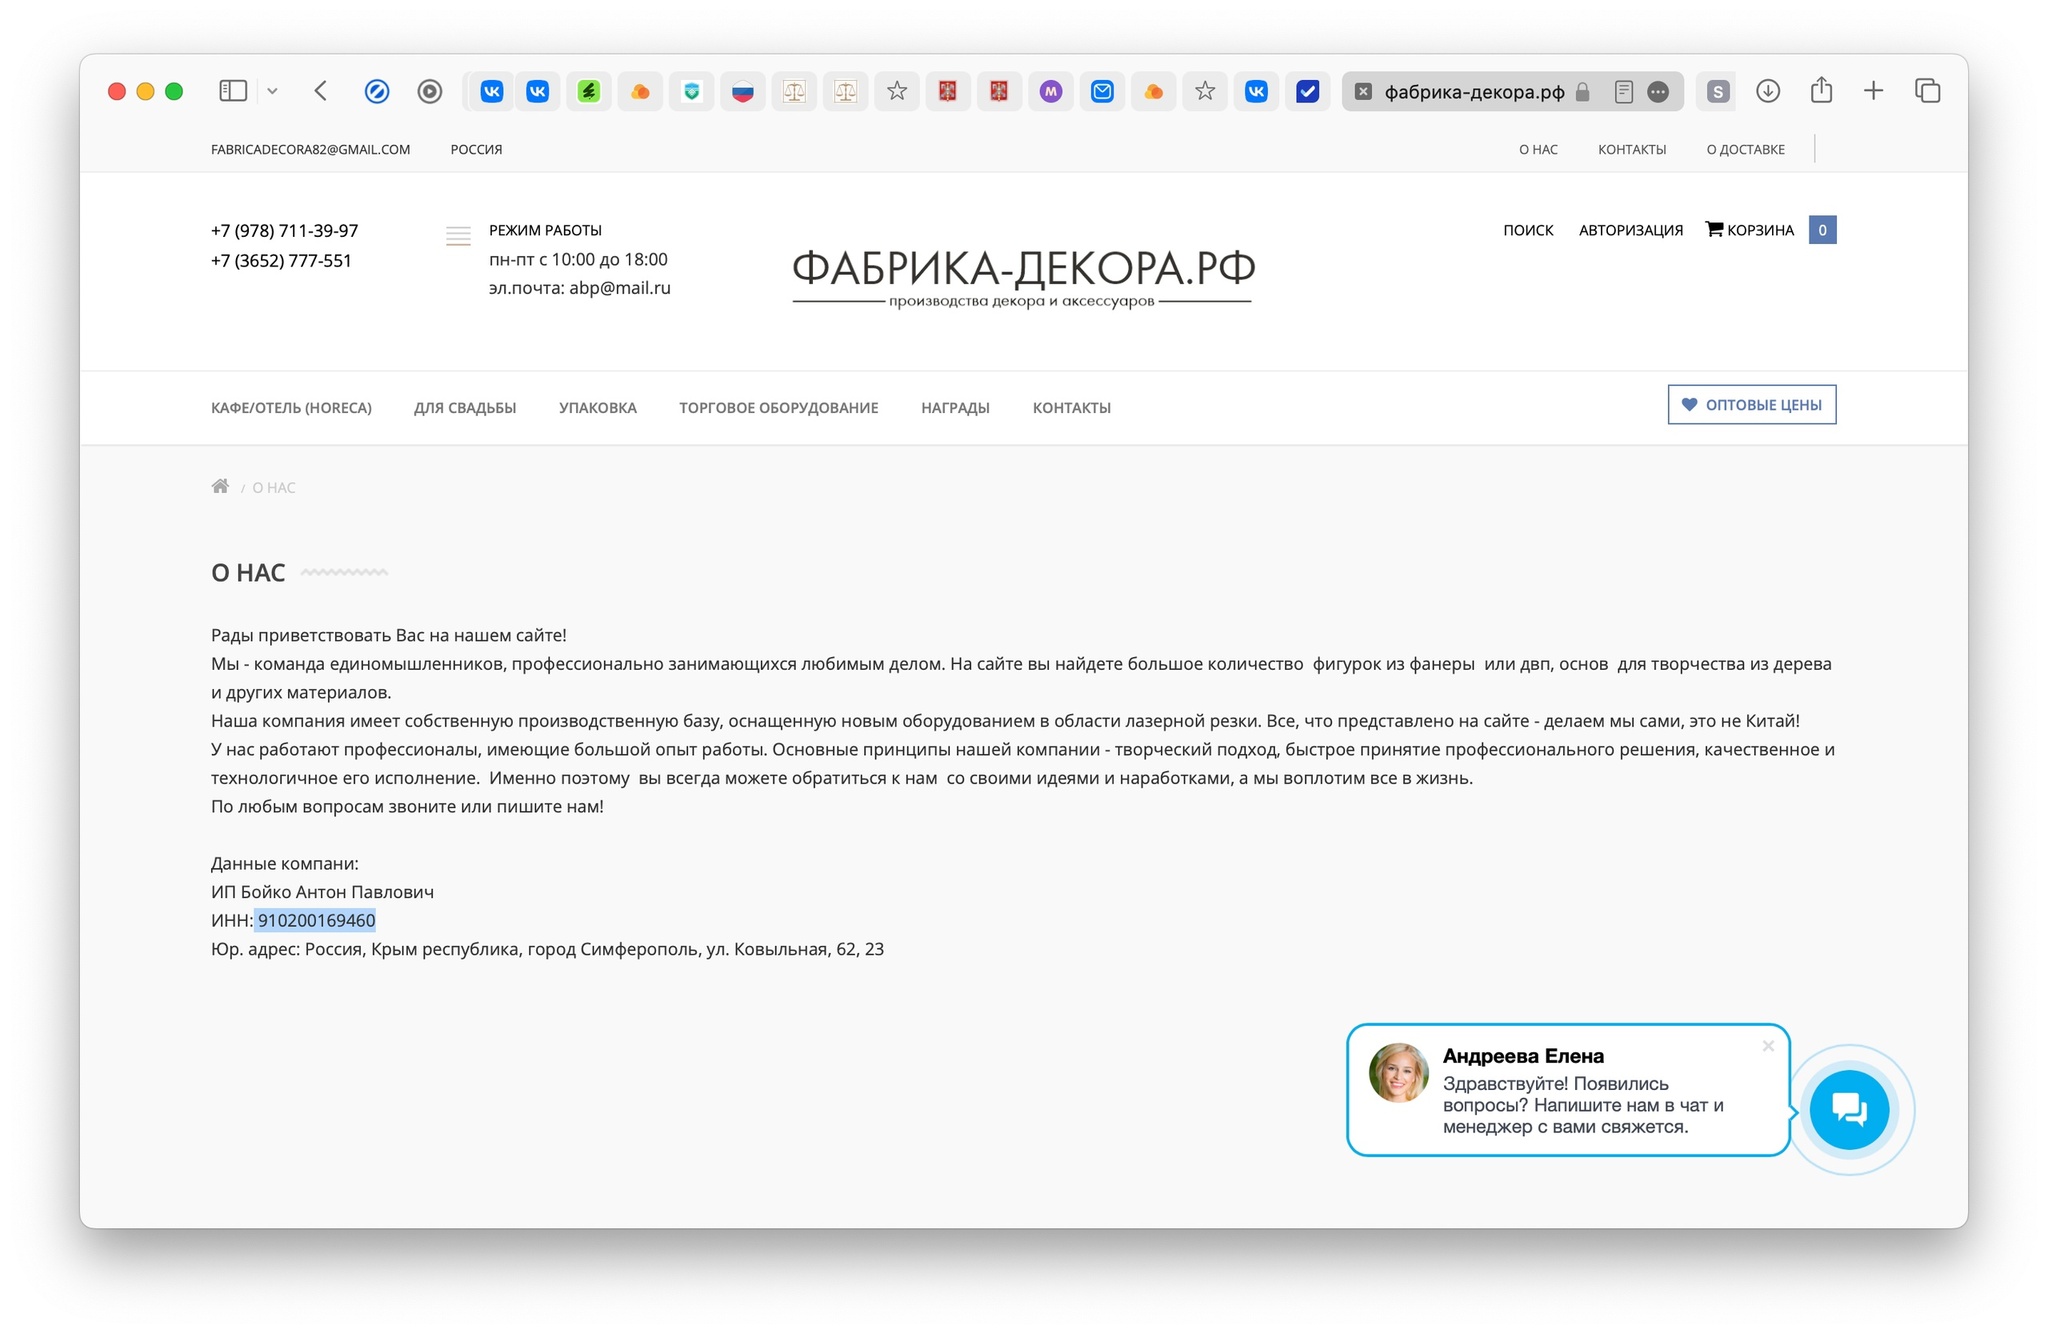Image resolution: width=2048 pixels, height=1334 pixels.
Task: Click Данные компании: line
Action: 284,863
